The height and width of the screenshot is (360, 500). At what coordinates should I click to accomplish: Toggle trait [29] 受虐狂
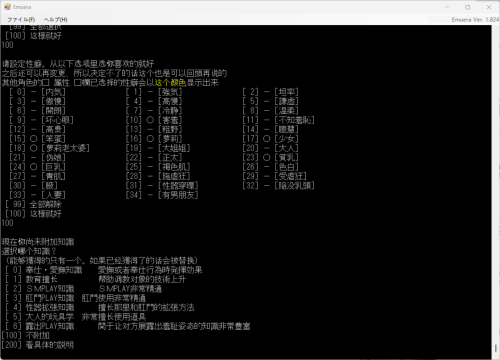point(274,176)
